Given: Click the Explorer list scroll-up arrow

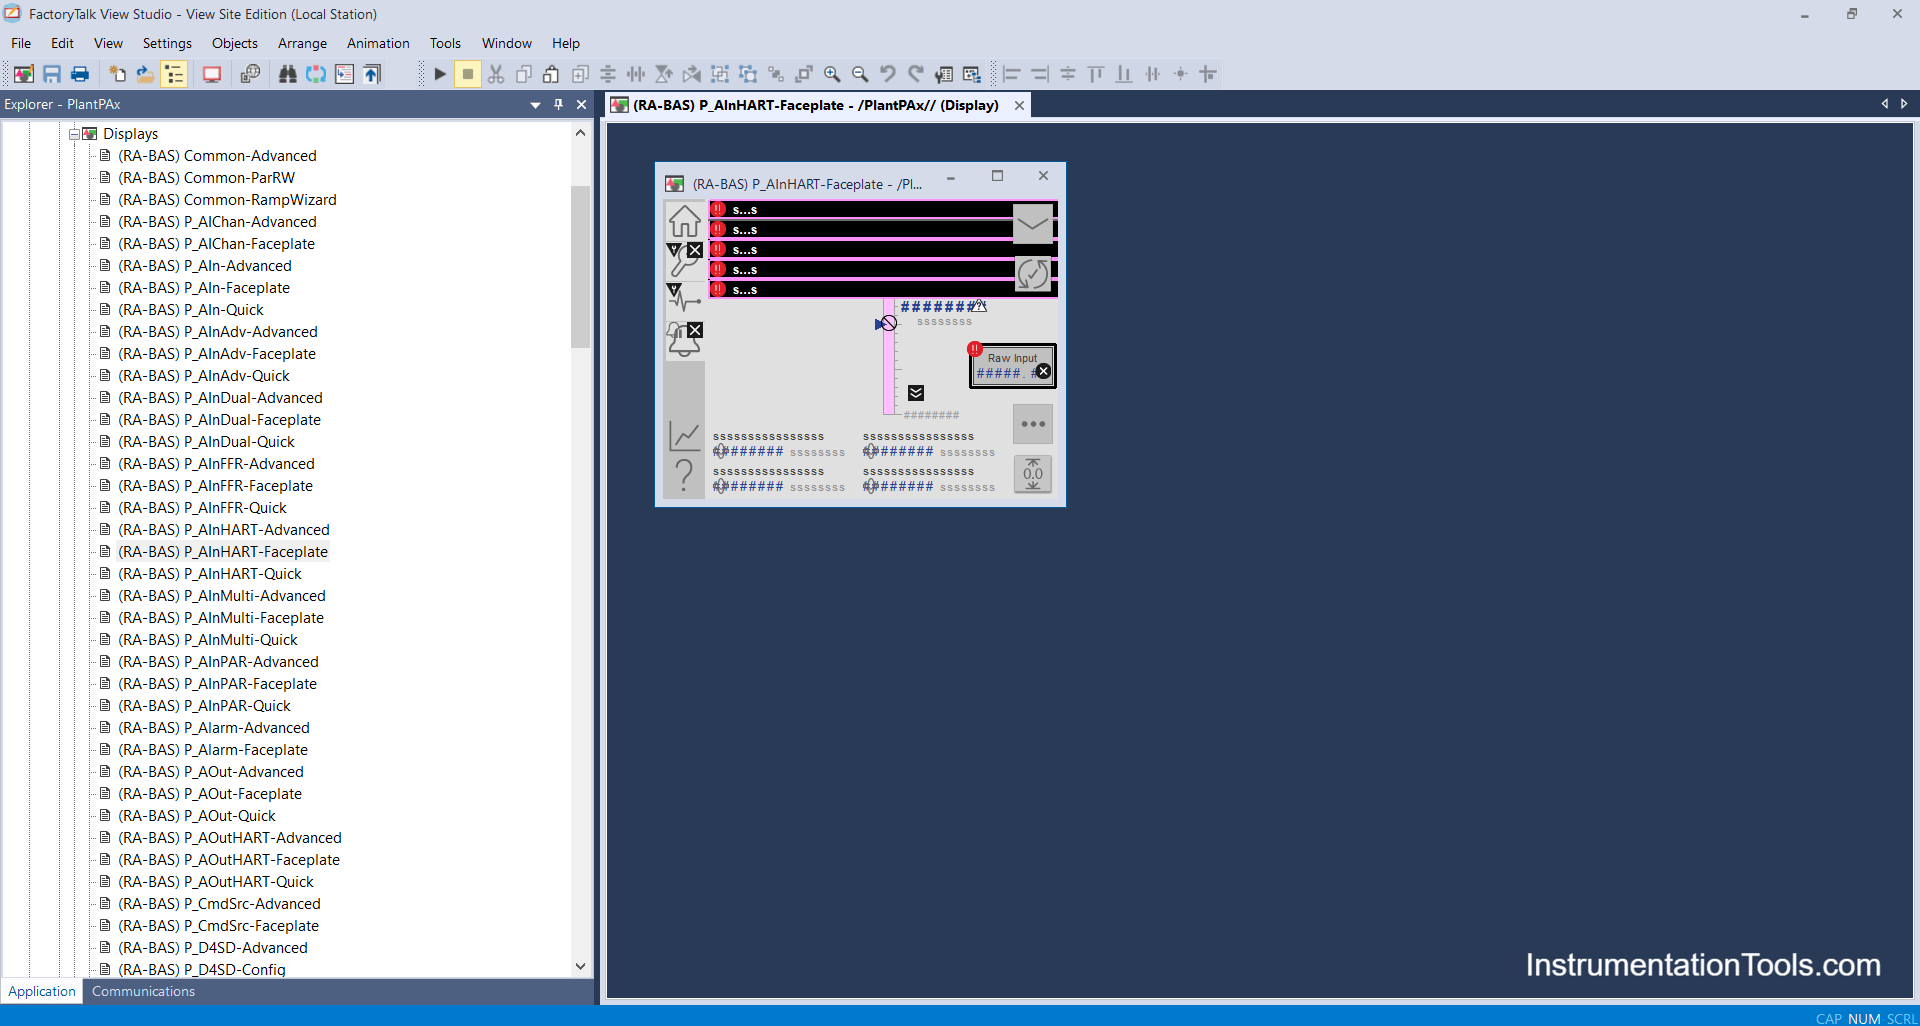Looking at the screenshot, I should click(580, 133).
